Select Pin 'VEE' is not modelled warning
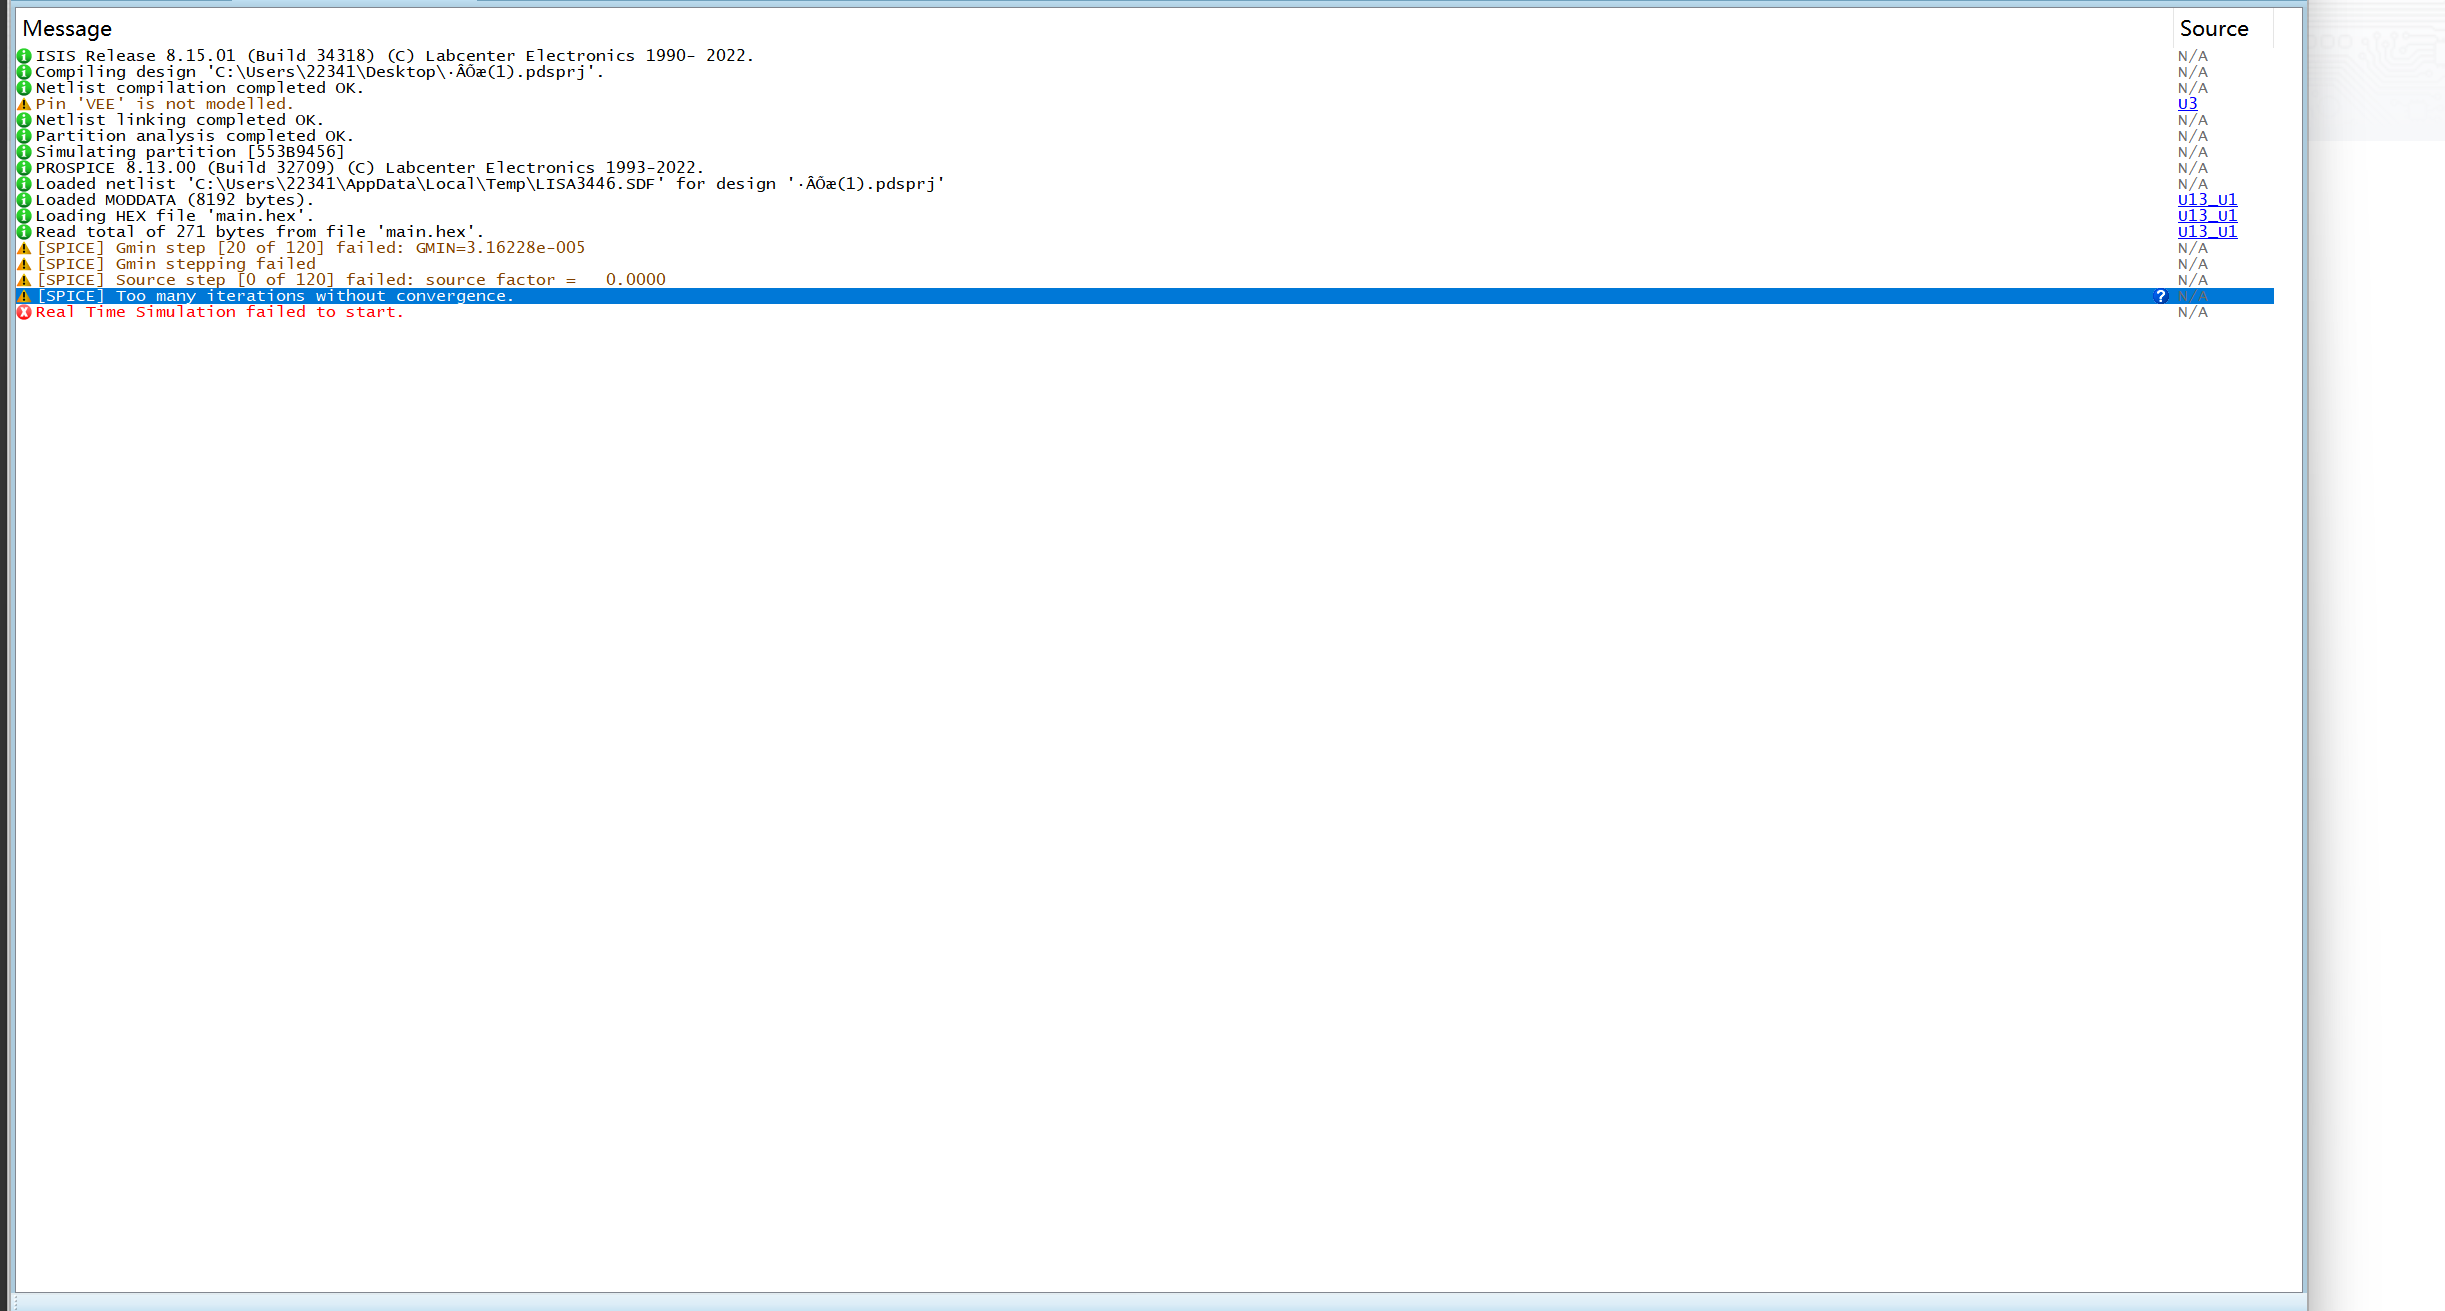 (x=165, y=104)
